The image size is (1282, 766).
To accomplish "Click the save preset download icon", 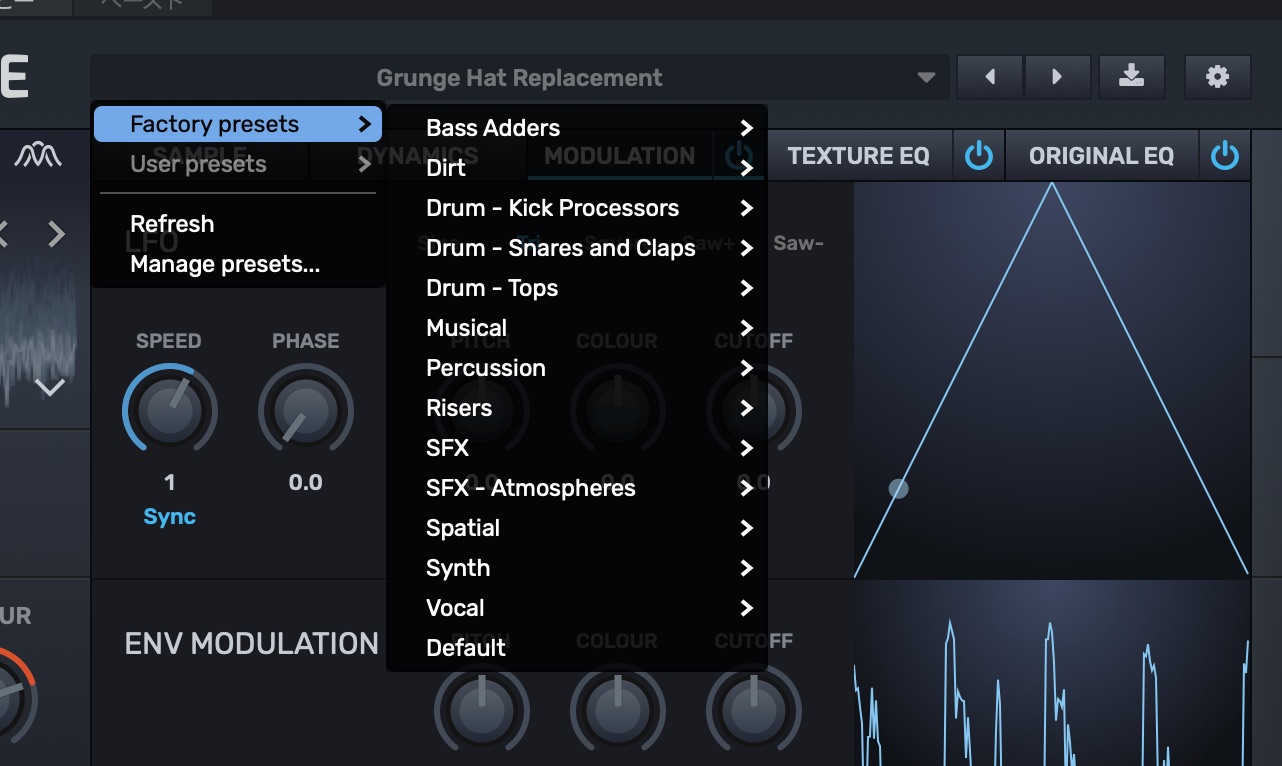I will [1131, 77].
